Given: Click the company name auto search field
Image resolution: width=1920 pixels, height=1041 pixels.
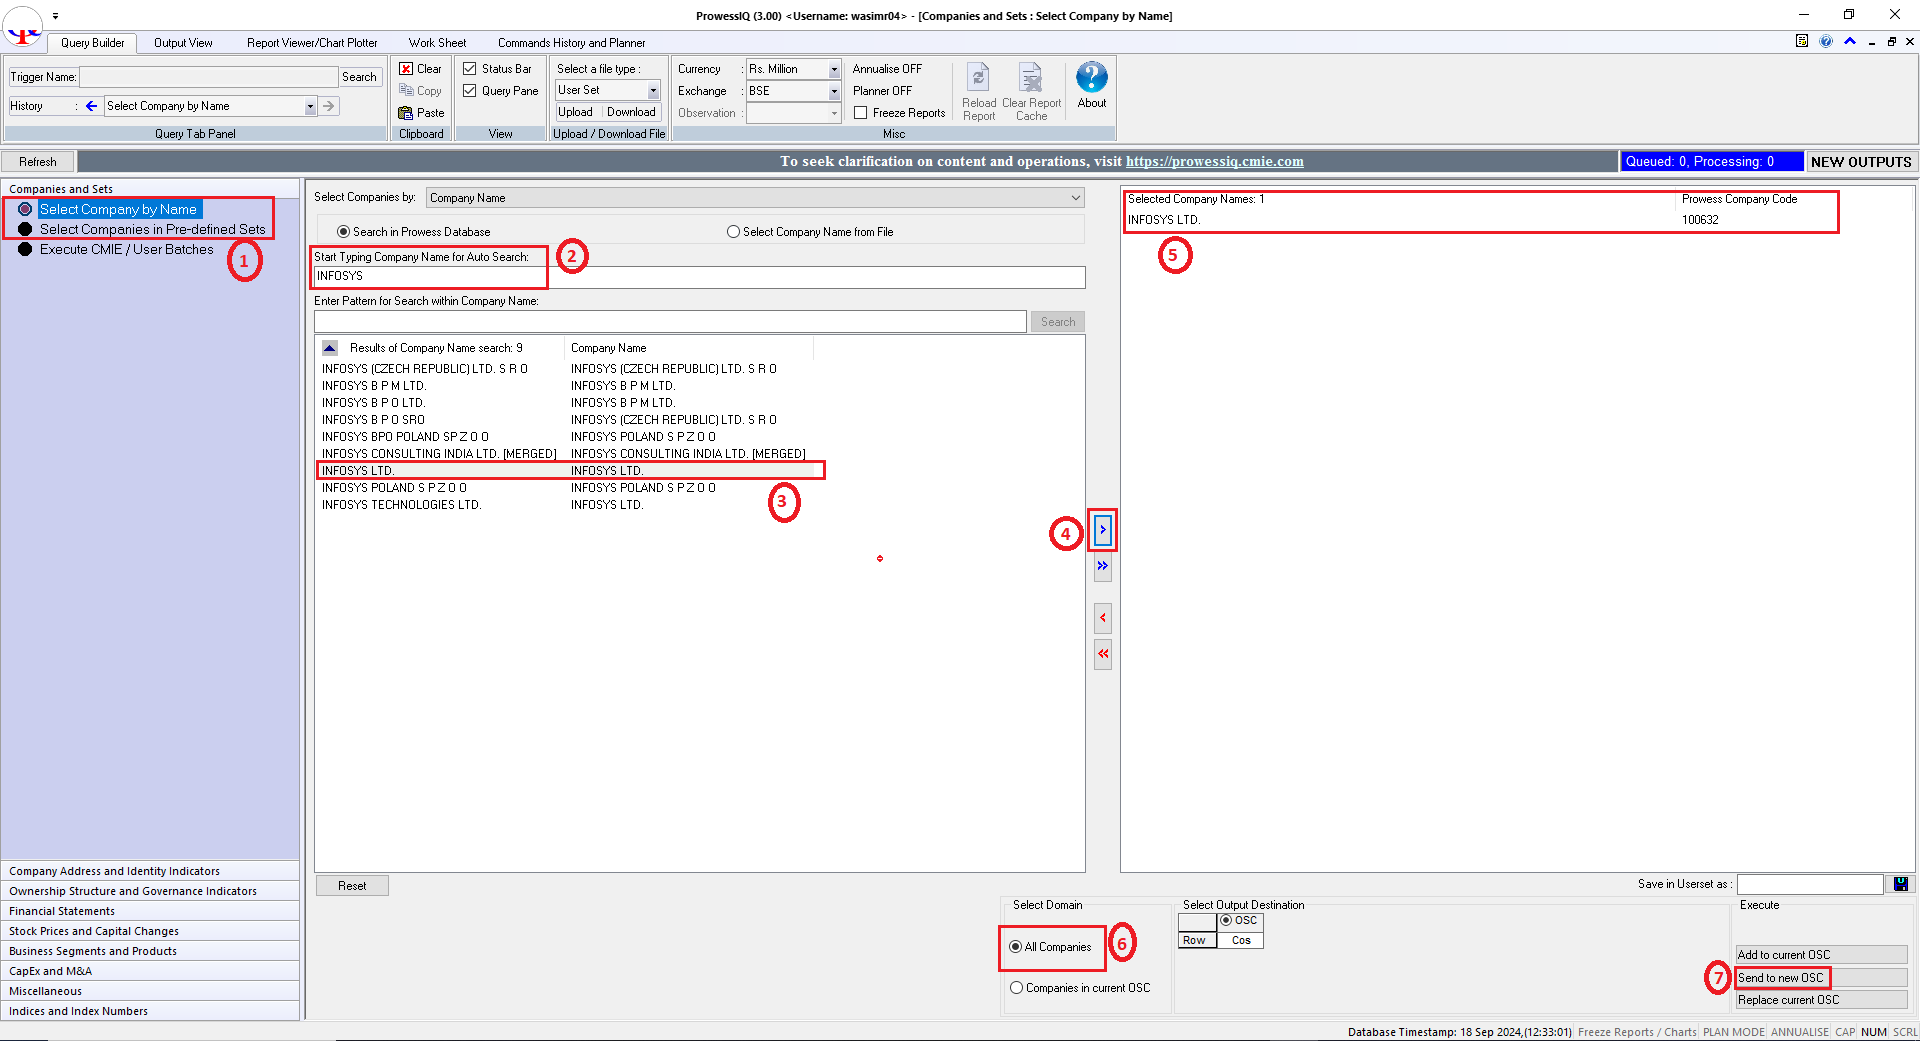Looking at the screenshot, I should coord(699,276).
